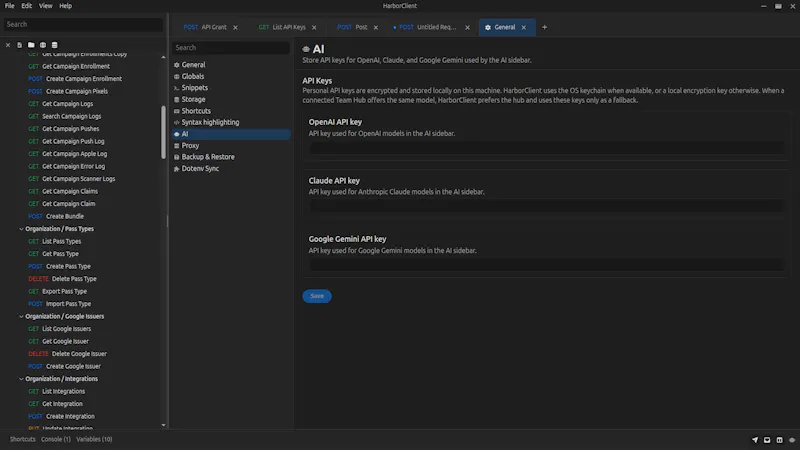This screenshot has width=800, height=450.
Task: Collapse Organization / Integrations folder
Action: [21, 379]
